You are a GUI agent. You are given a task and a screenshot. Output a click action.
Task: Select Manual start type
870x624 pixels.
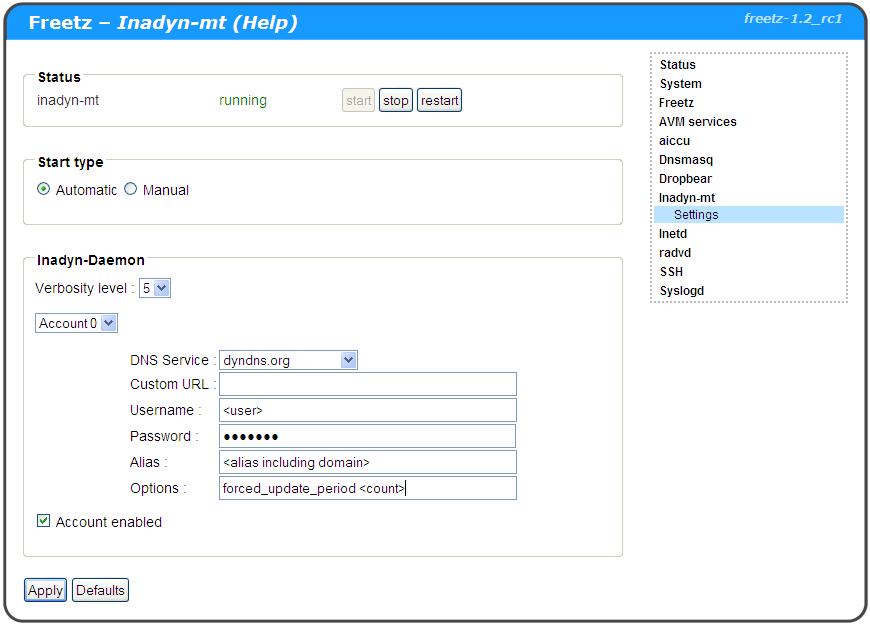click(131, 189)
